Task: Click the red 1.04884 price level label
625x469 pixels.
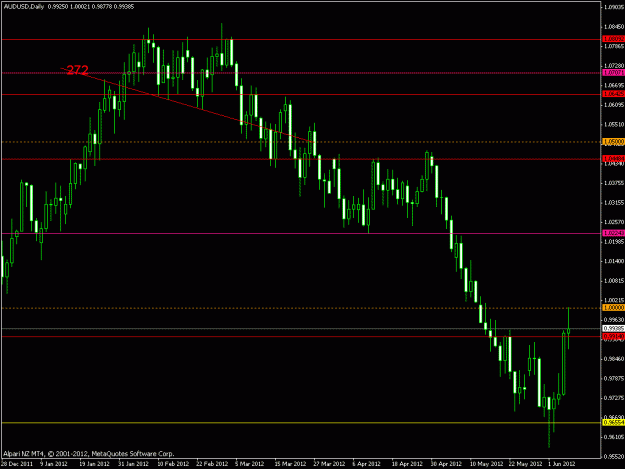Action: coord(613,159)
